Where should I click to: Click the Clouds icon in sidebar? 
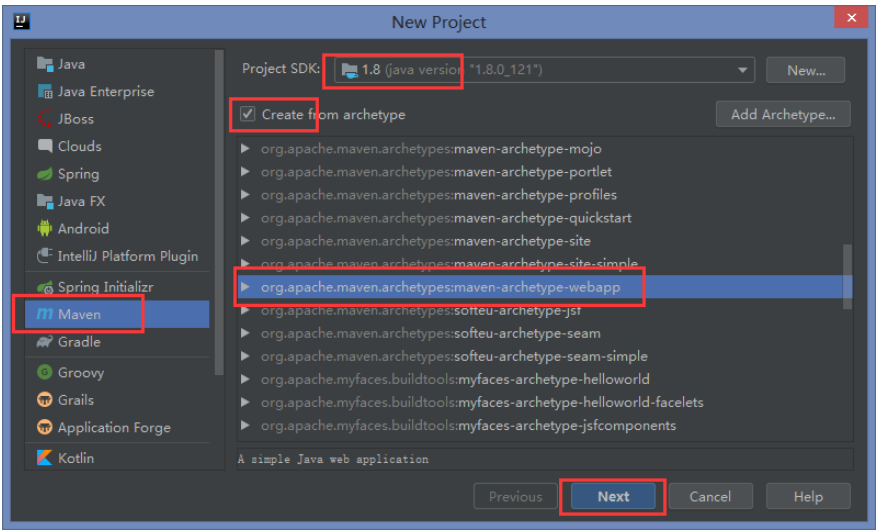pyautogui.click(x=44, y=146)
